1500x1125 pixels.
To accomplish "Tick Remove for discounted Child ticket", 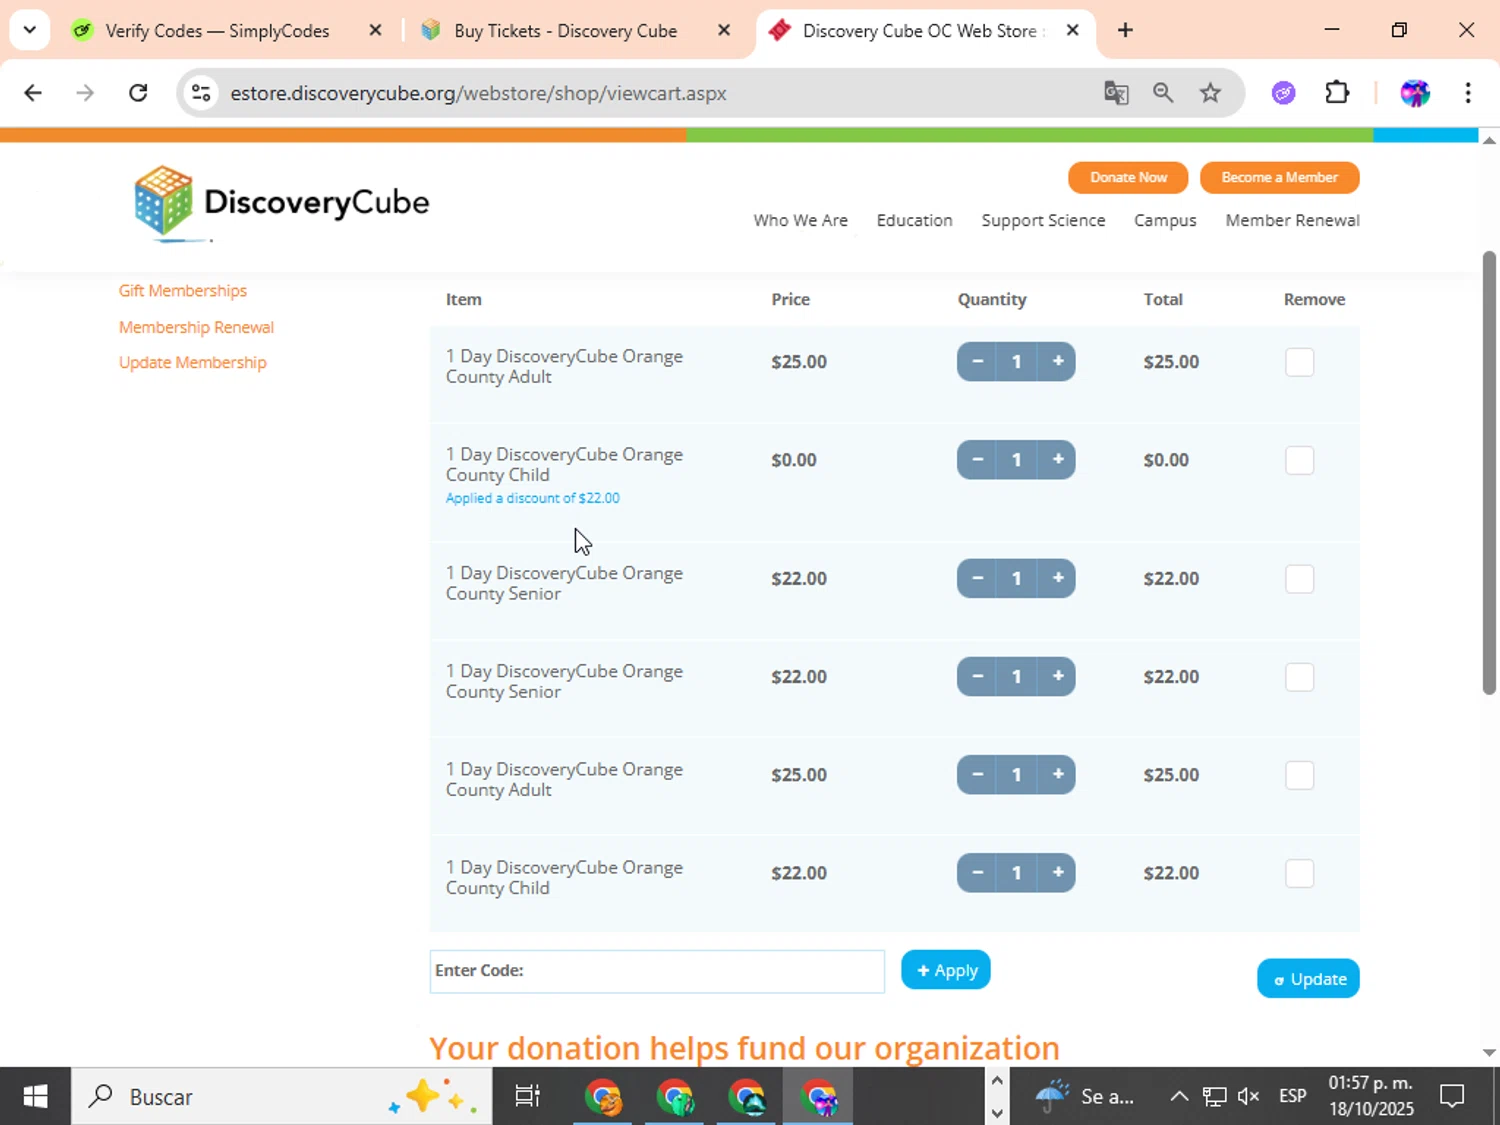I will click(x=1299, y=460).
